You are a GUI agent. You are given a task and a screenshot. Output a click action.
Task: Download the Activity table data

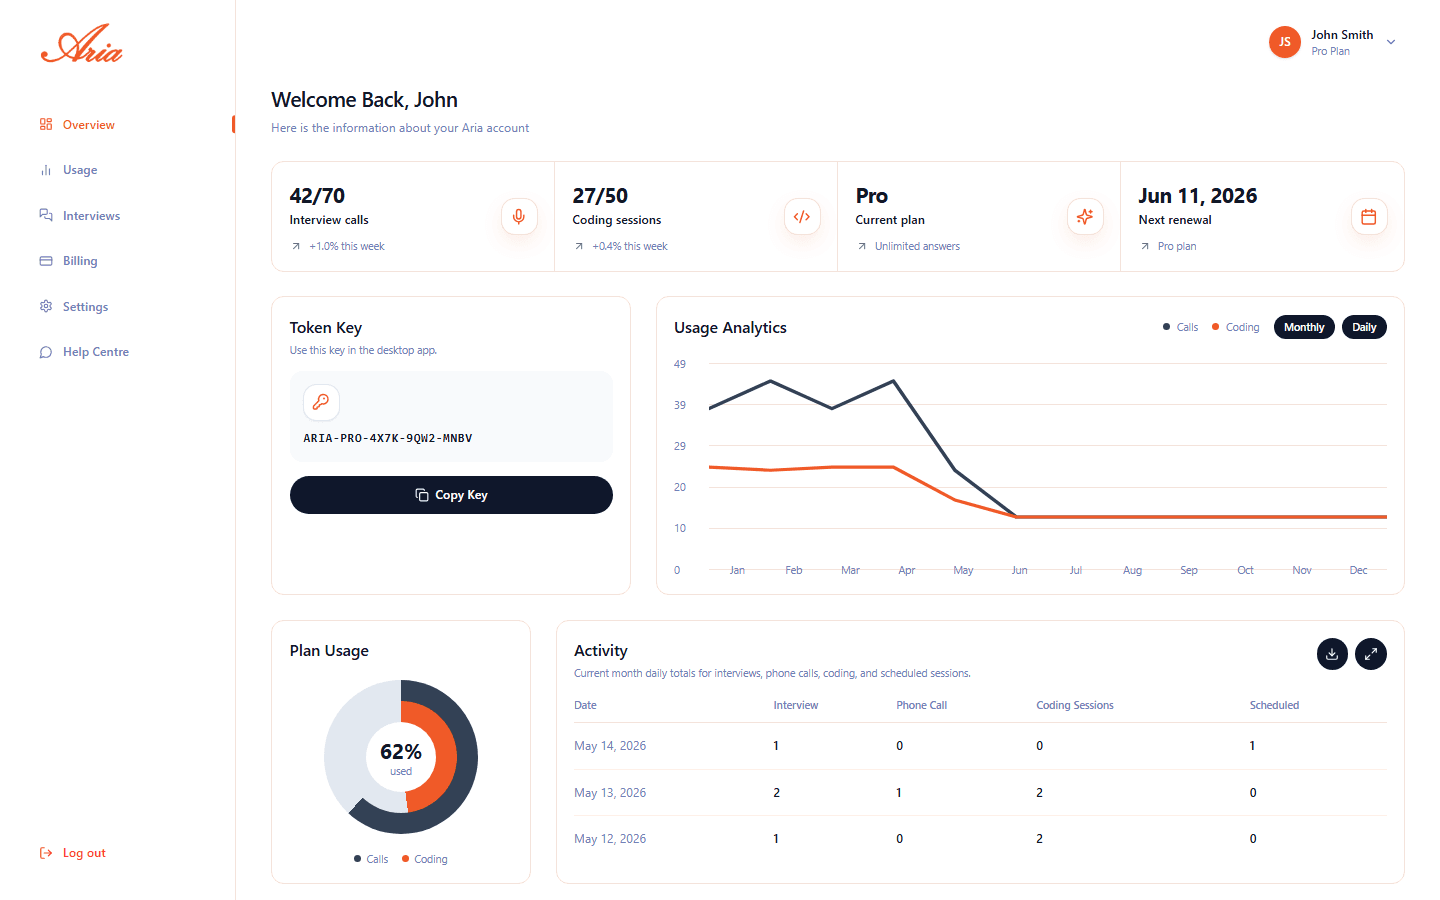tap(1332, 654)
